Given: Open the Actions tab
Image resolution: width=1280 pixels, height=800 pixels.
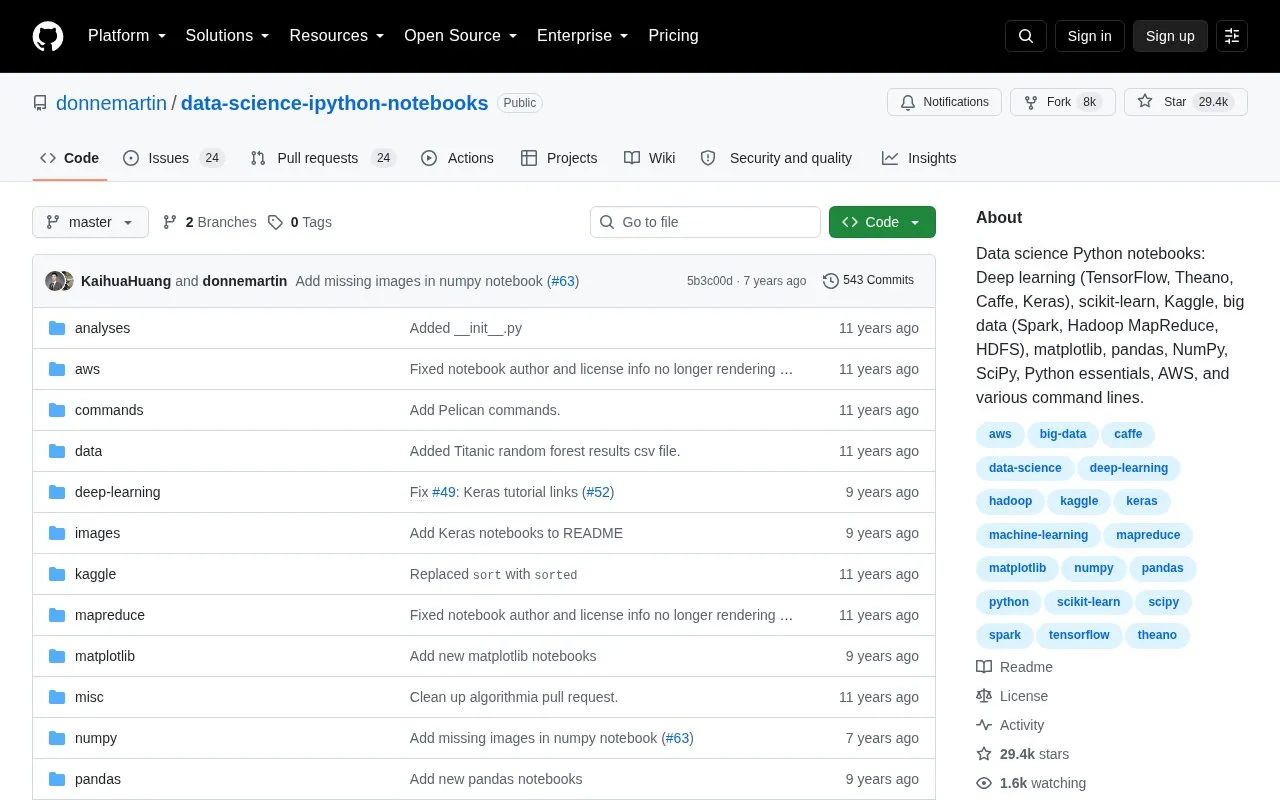Looking at the screenshot, I should 457,158.
